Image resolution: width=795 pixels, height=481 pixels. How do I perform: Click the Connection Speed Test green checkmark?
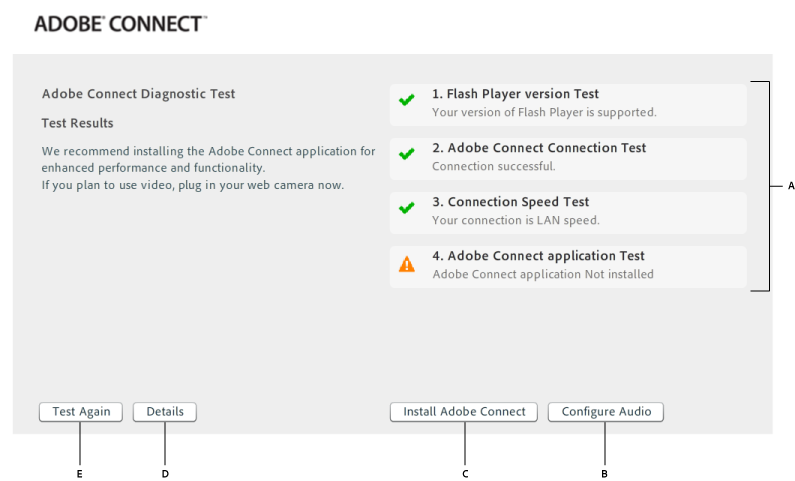(407, 208)
